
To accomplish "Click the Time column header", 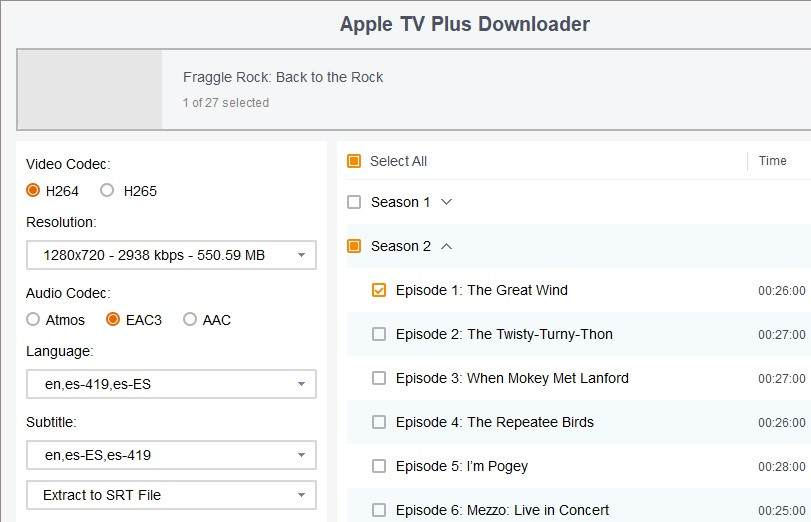I will (x=772, y=161).
